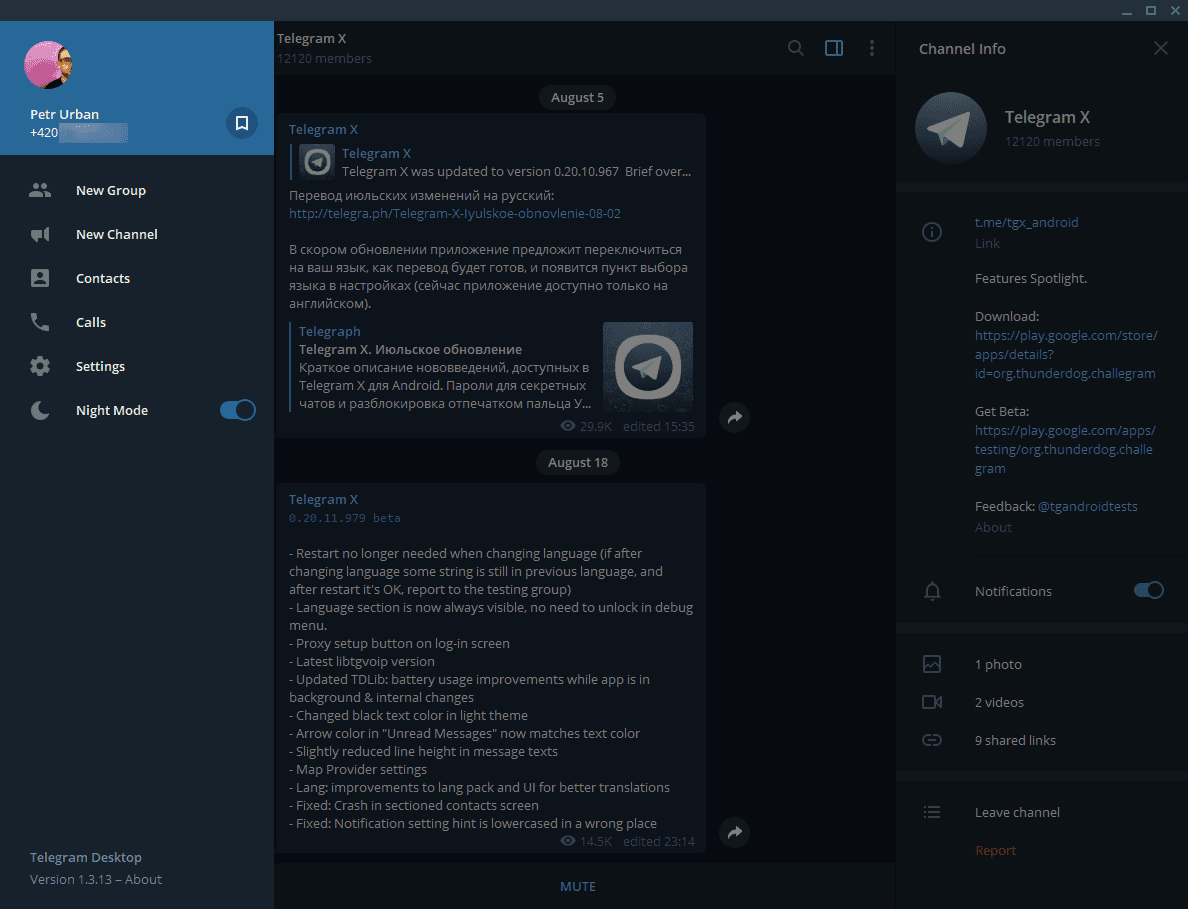The image size is (1188, 909).
Task: Open search in the Telegram X channel
Action: pos(795,47)
